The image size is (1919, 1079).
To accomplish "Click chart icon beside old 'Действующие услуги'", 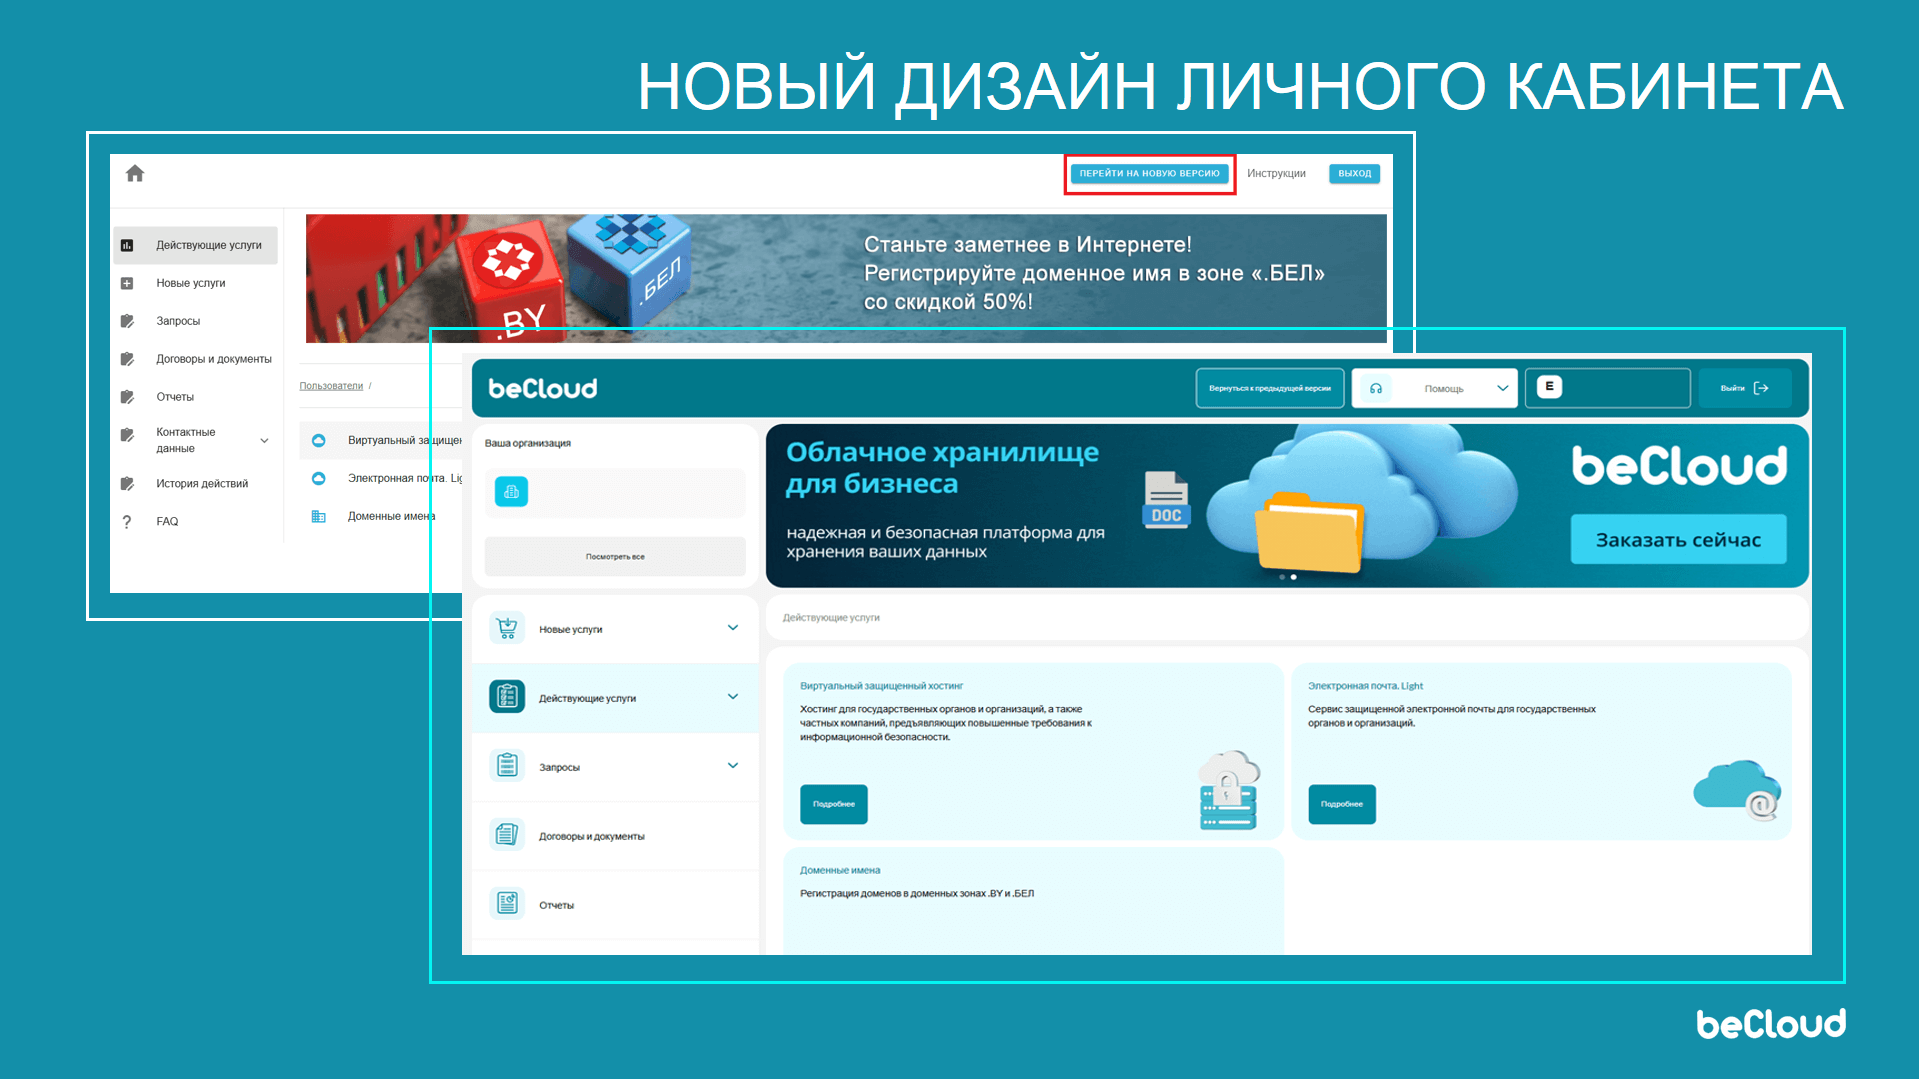I will click(x=127, y=245).
